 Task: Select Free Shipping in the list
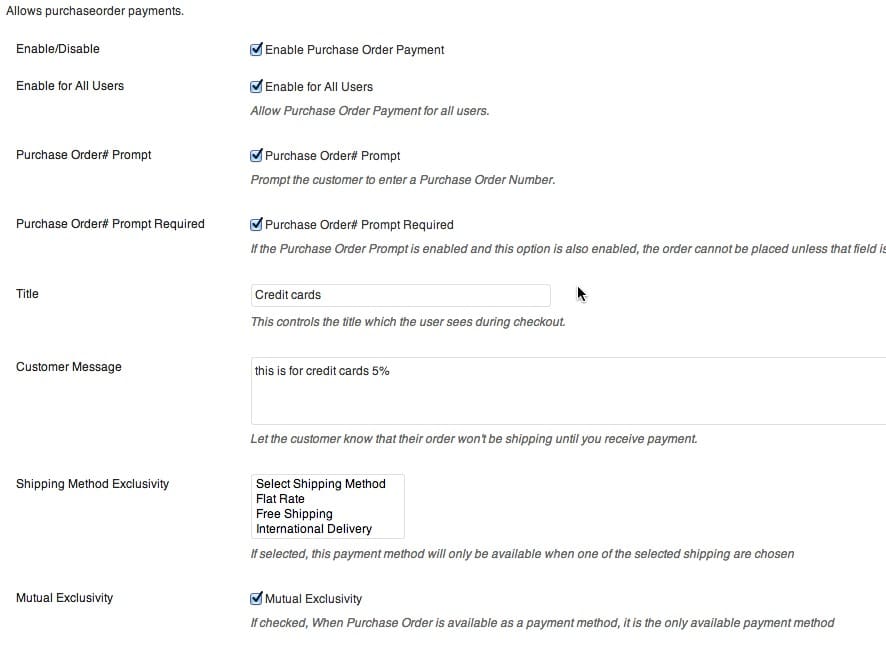(294, 514)
